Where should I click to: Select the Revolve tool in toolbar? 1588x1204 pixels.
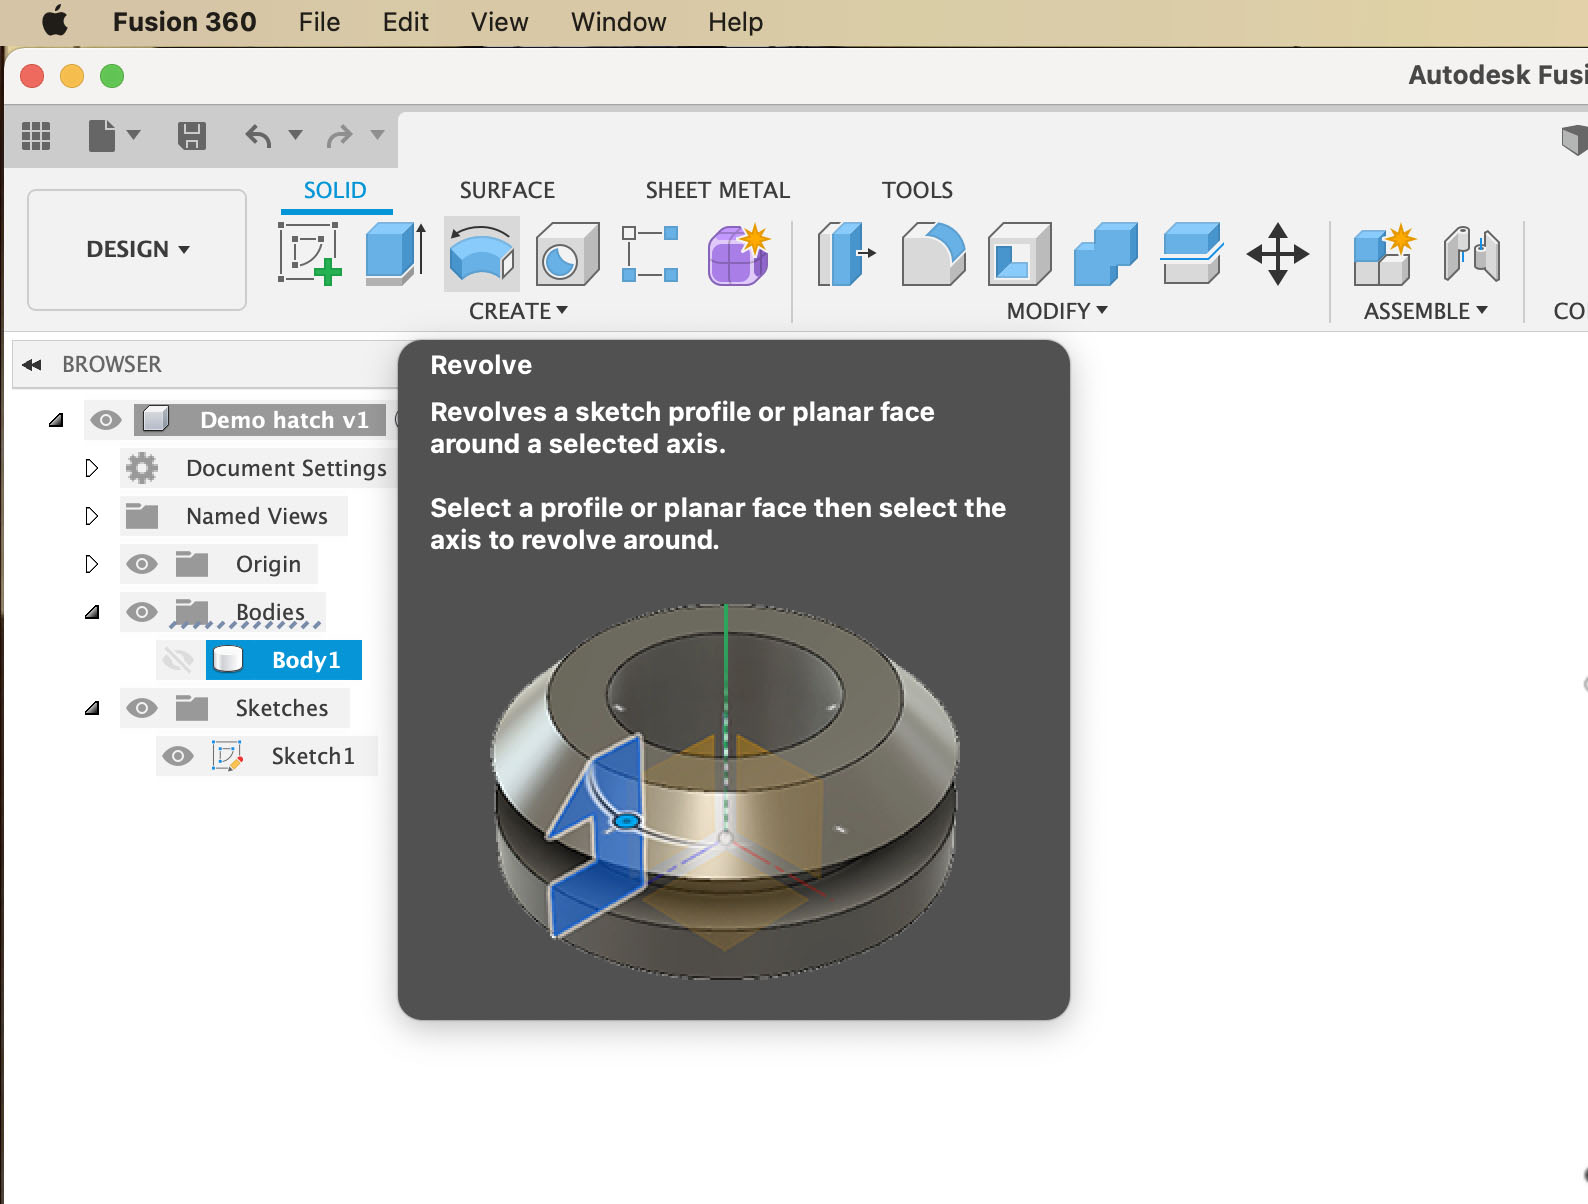(x=481, y=254)
